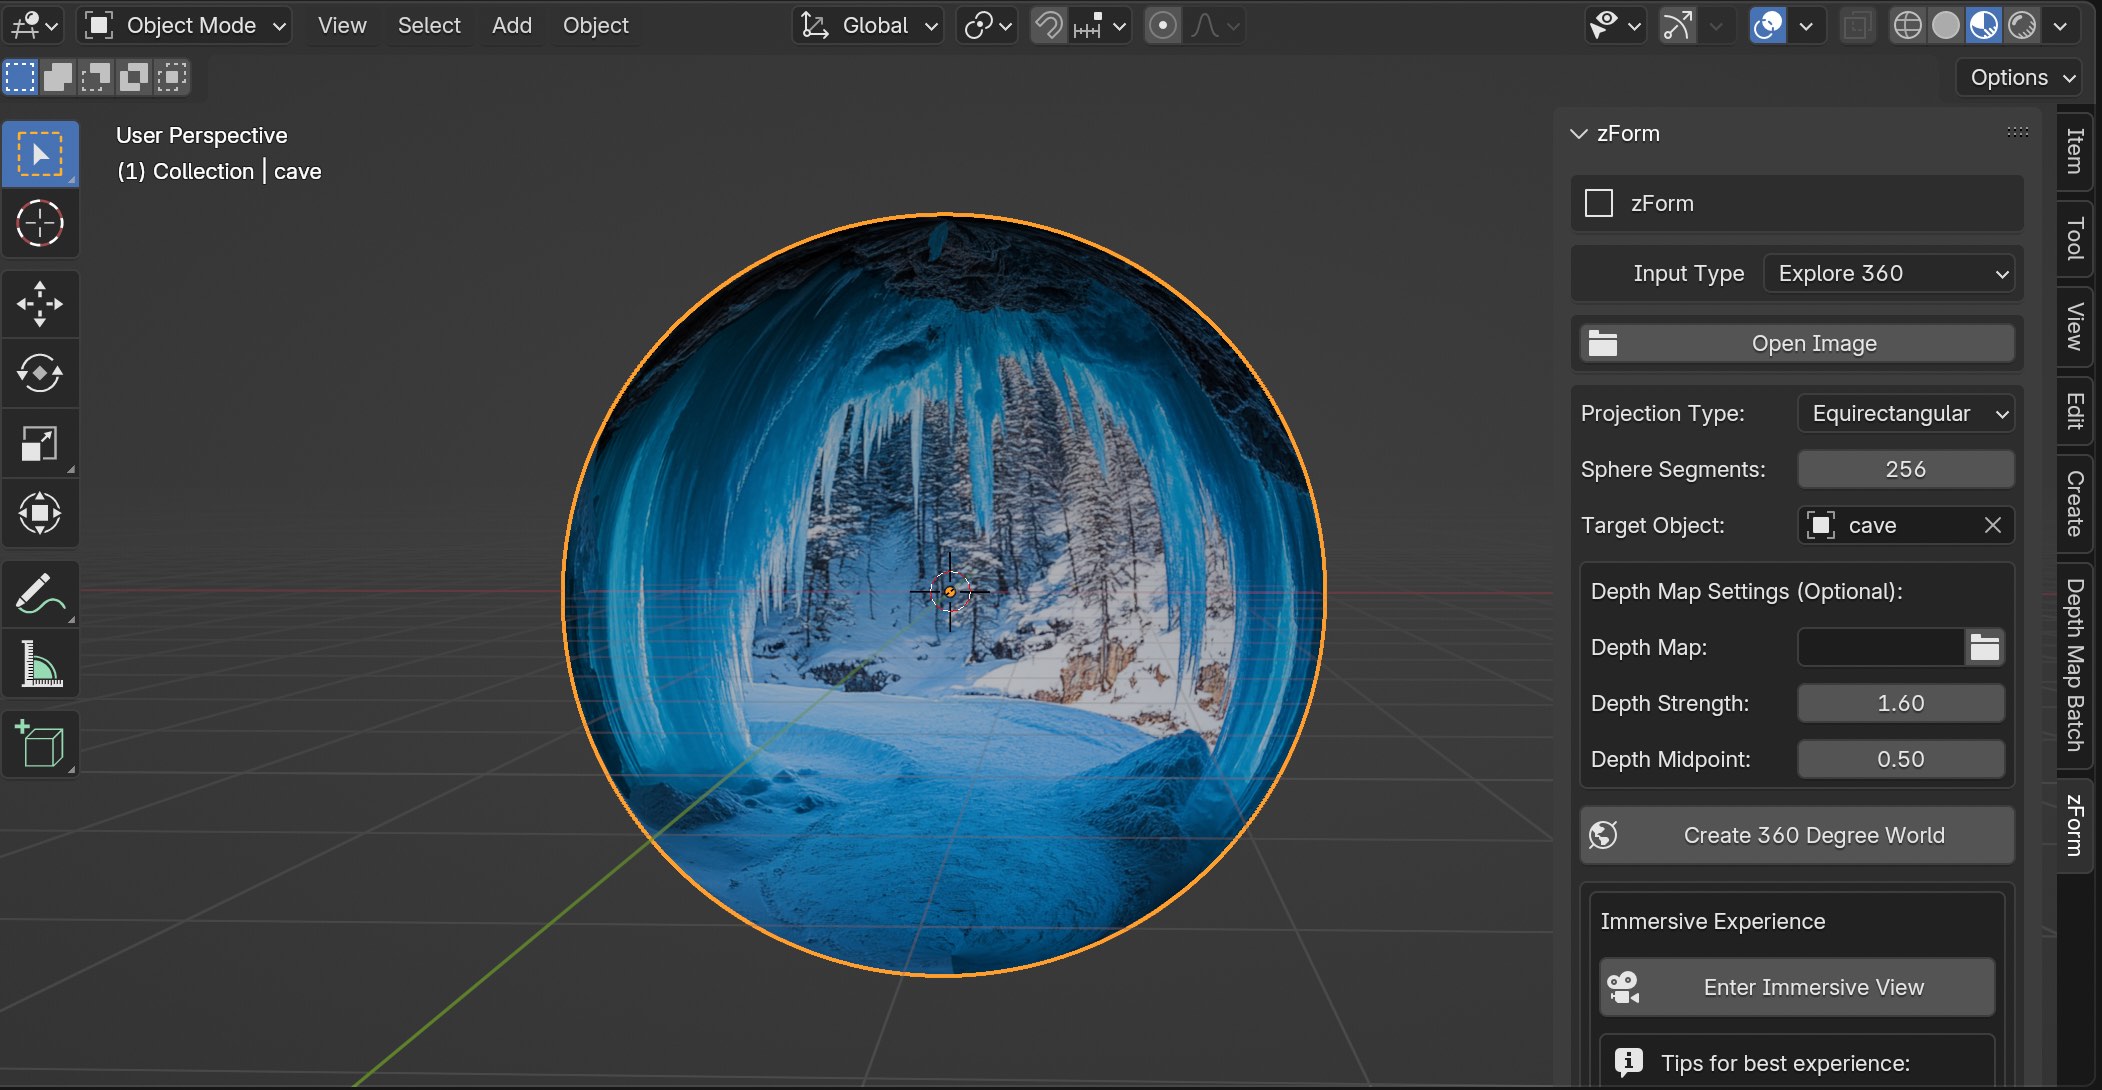Open shading options dropdown arrow
Screen dimensions: 2102x1090
2060,25
